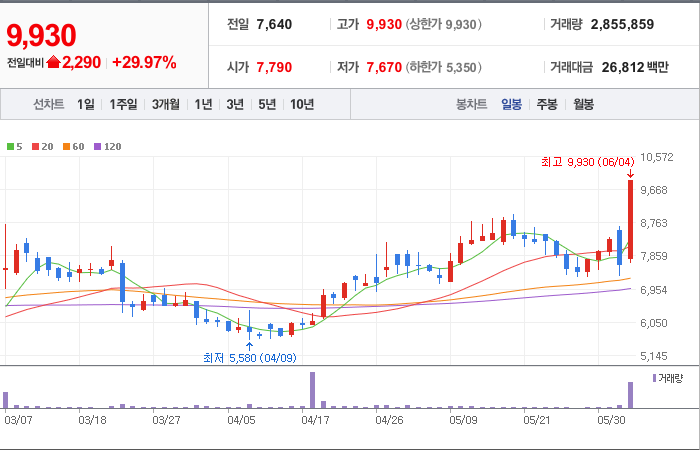Click the 전일 value 7,640
700x450 pixels.
coord(274,24)
